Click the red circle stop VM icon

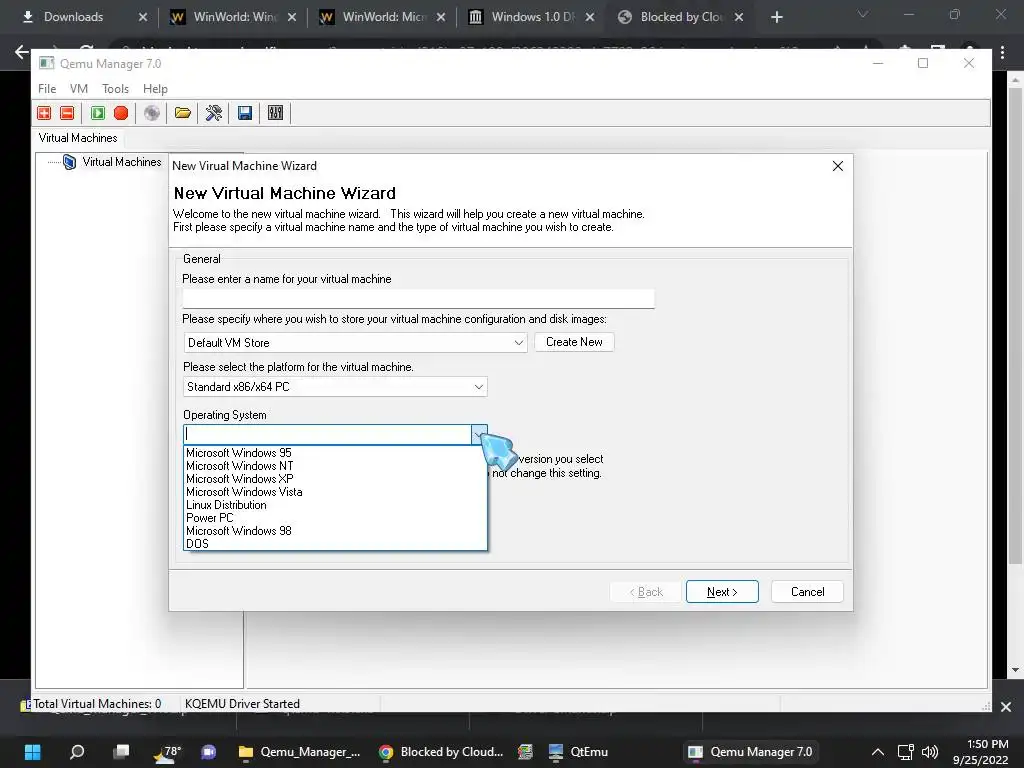(121, 113)
